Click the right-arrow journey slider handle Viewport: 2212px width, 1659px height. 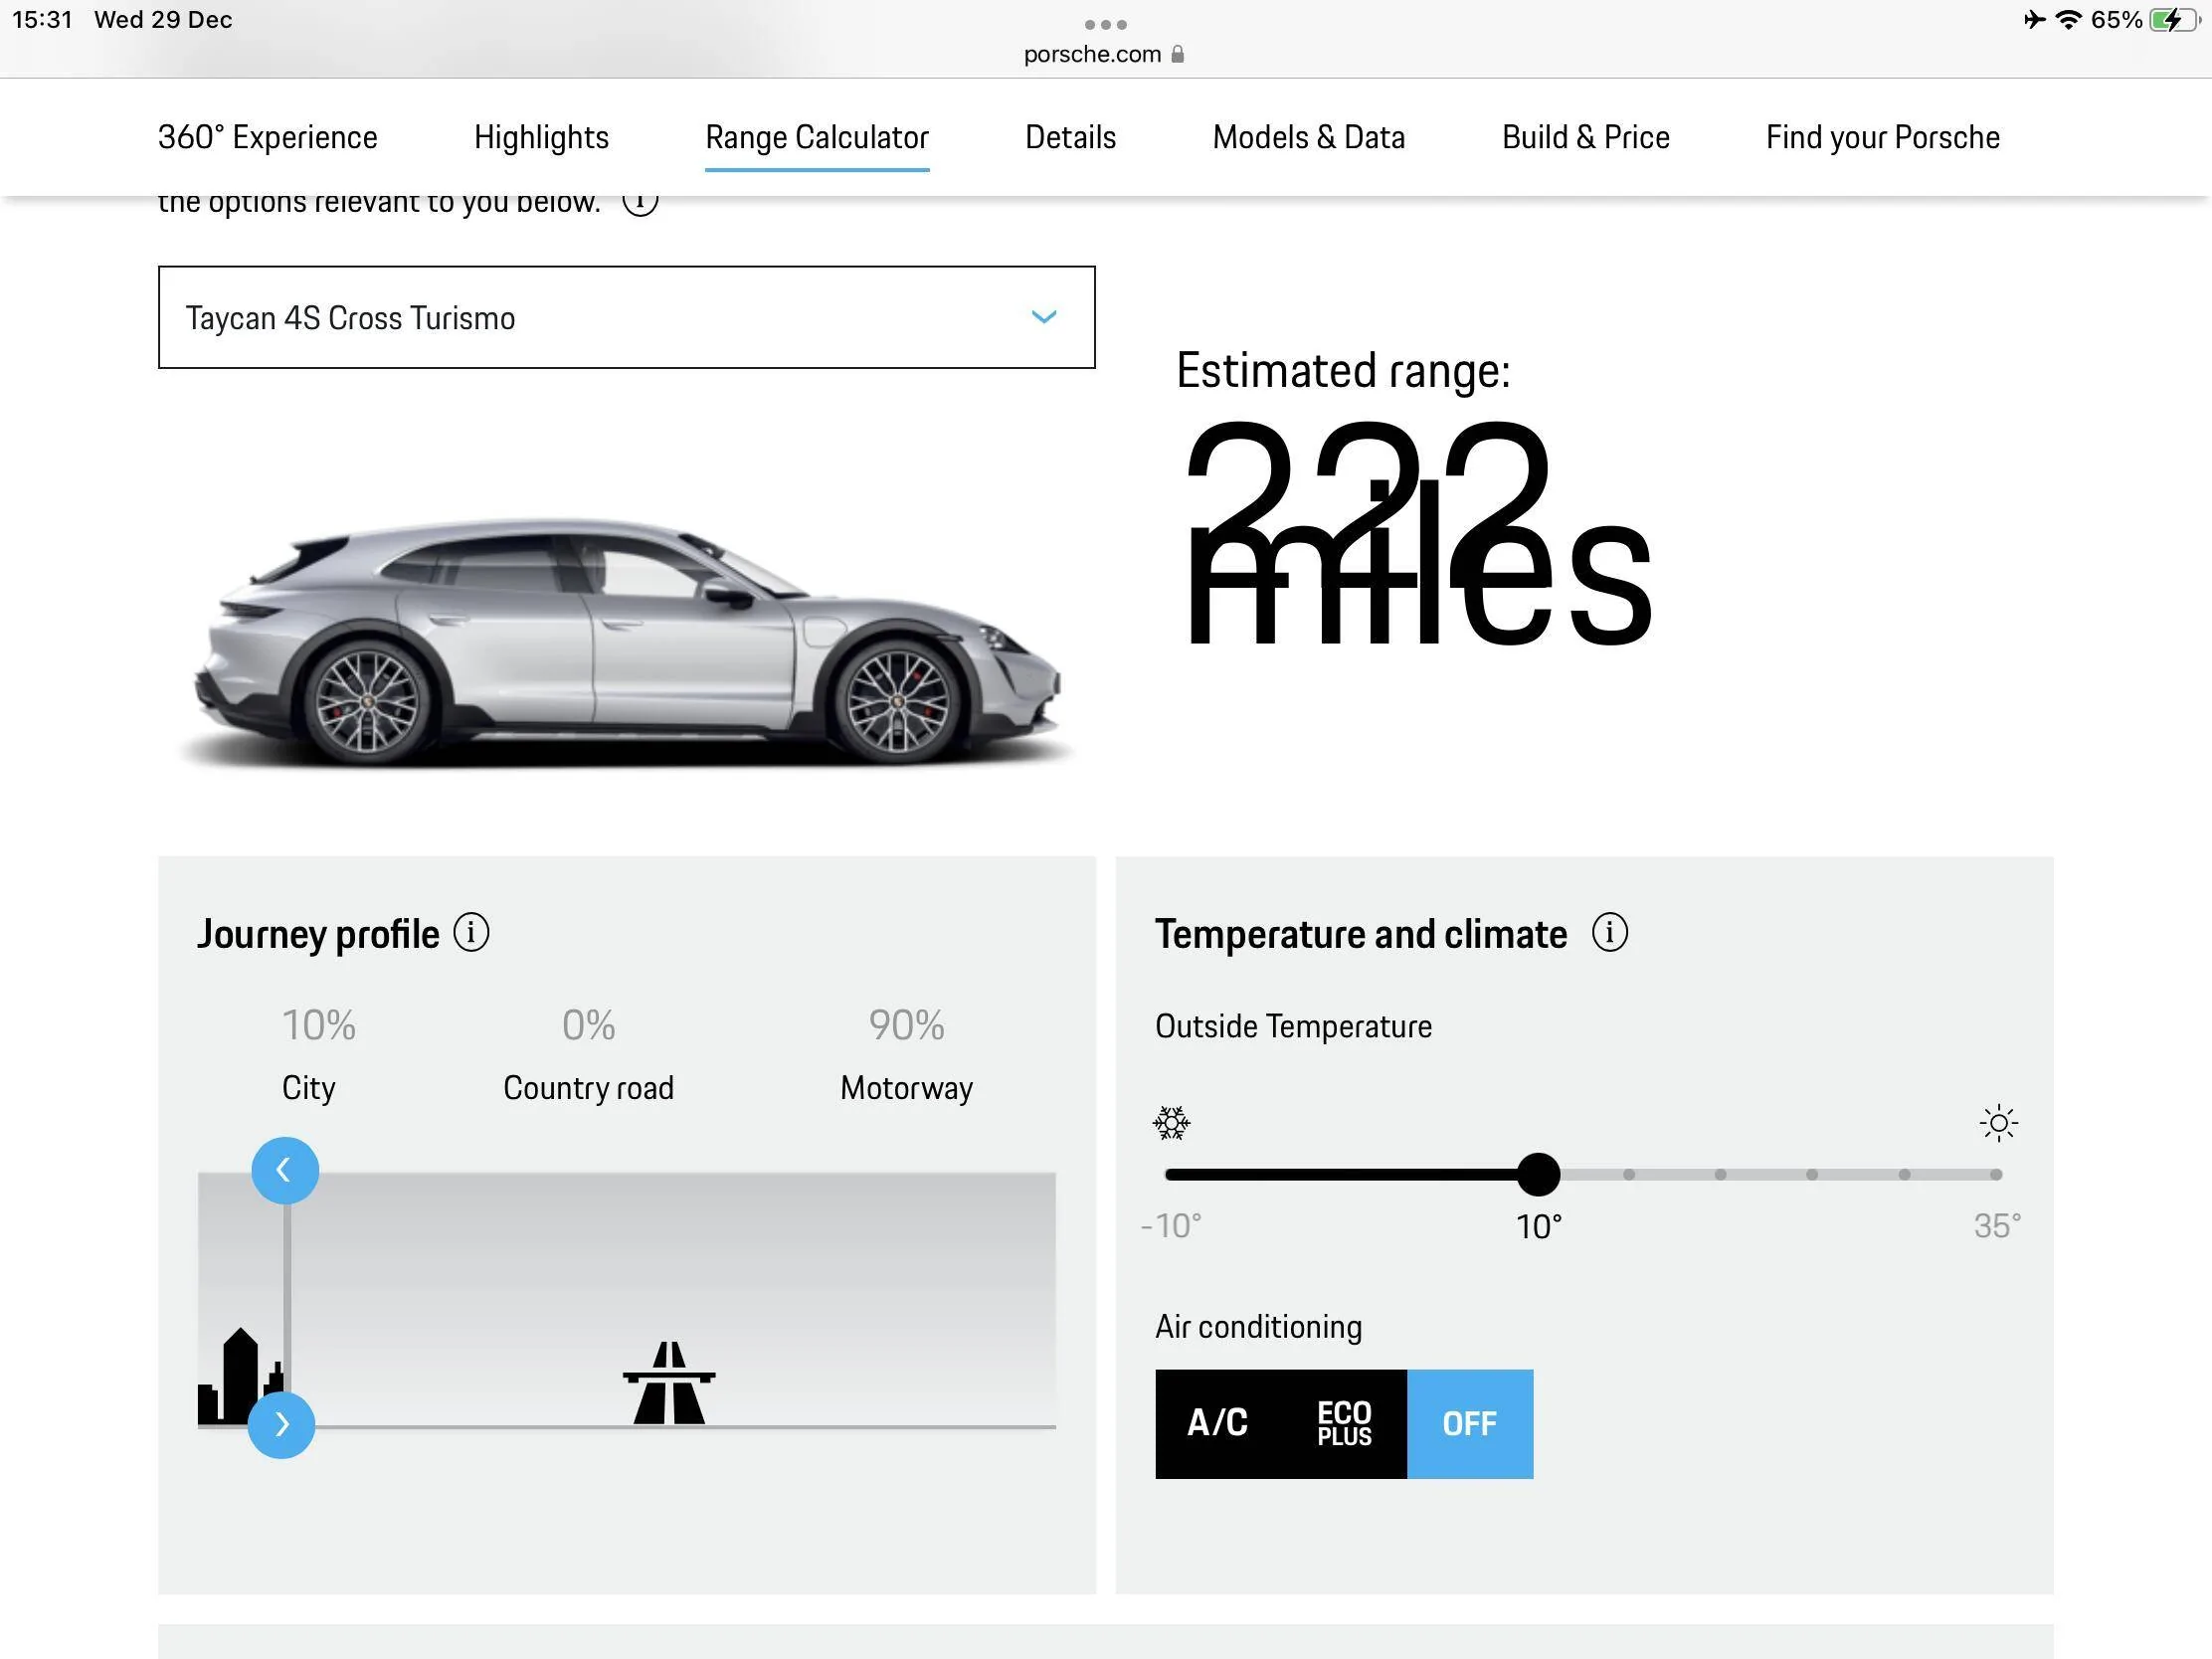point(281,1424)
